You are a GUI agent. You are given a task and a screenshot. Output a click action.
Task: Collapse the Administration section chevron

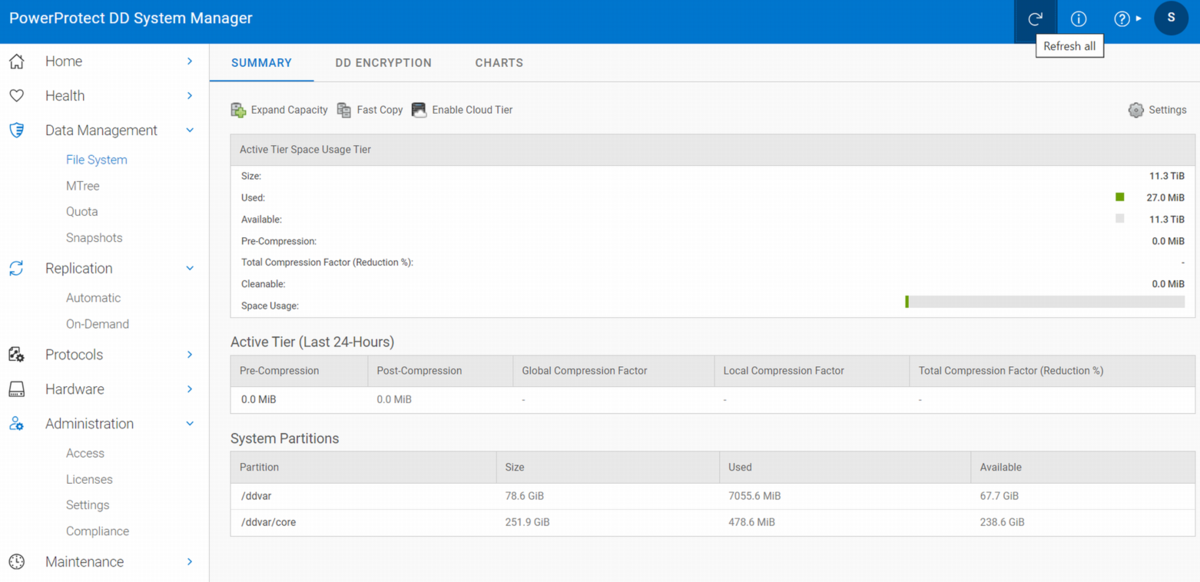coord(190,423)
